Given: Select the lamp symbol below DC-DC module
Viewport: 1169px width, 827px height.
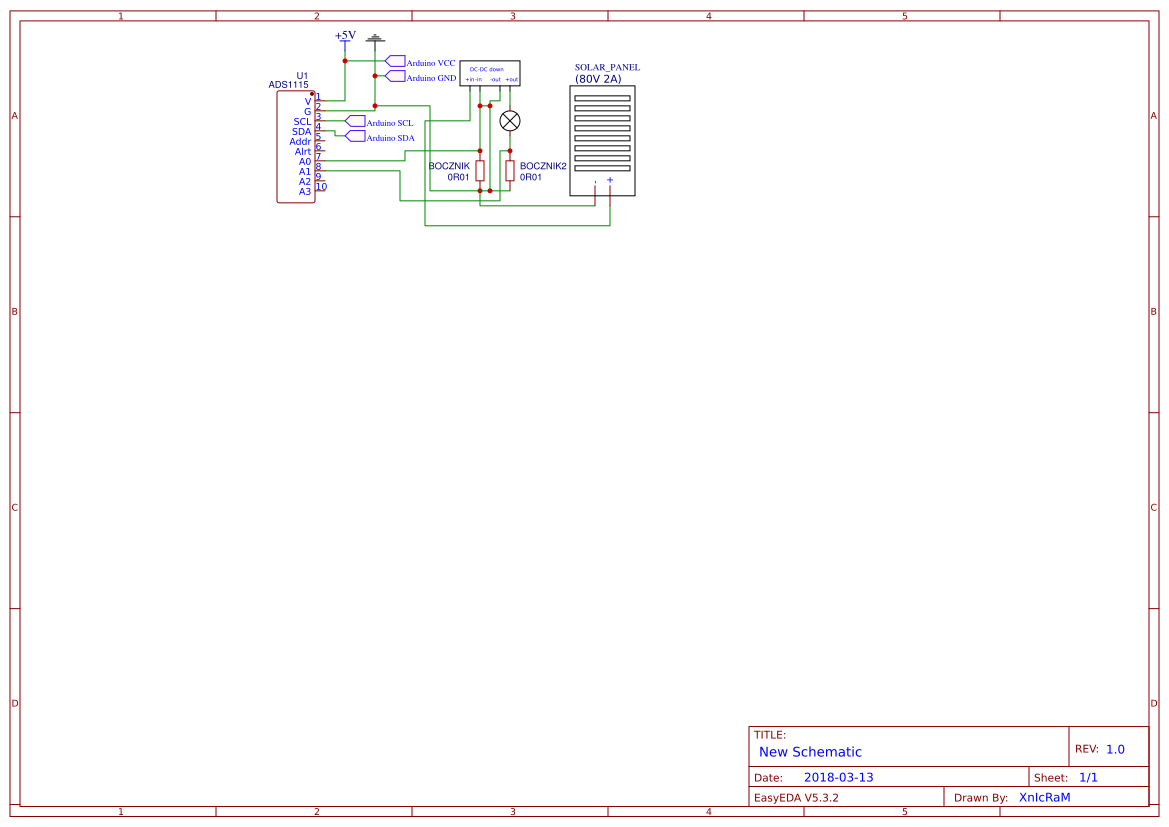Looking at the screenshot, I should click(510, 121).
